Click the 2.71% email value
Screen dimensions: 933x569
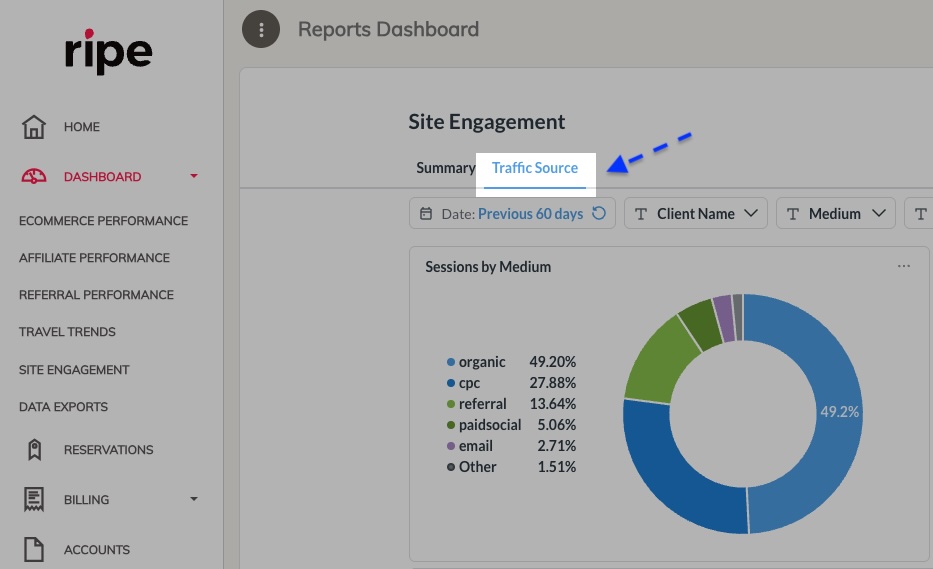[556, 446]
